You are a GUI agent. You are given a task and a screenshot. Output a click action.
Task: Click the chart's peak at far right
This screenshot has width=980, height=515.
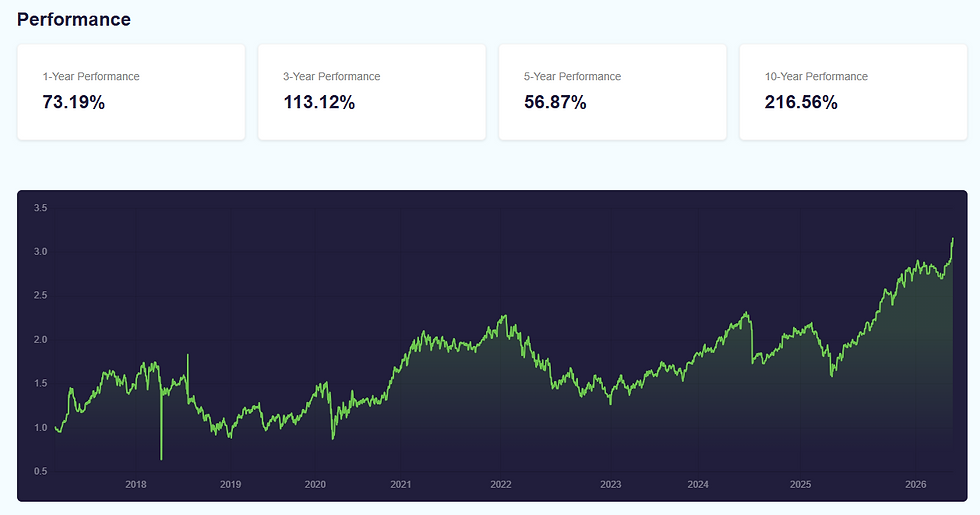tap(952, 239)
